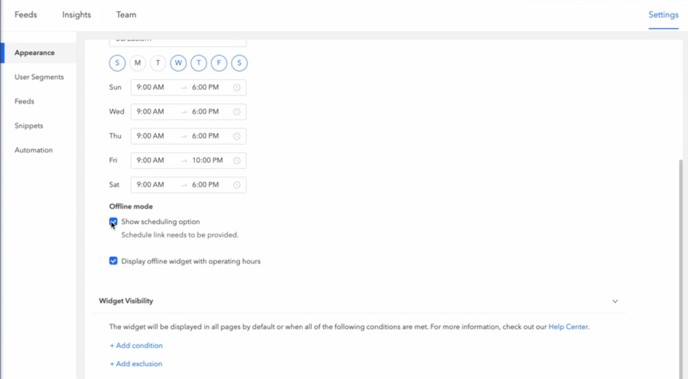Image resolution: width=688 pixels, height=379 pixels.
Task: Click + Add condition
Action: 136,346
